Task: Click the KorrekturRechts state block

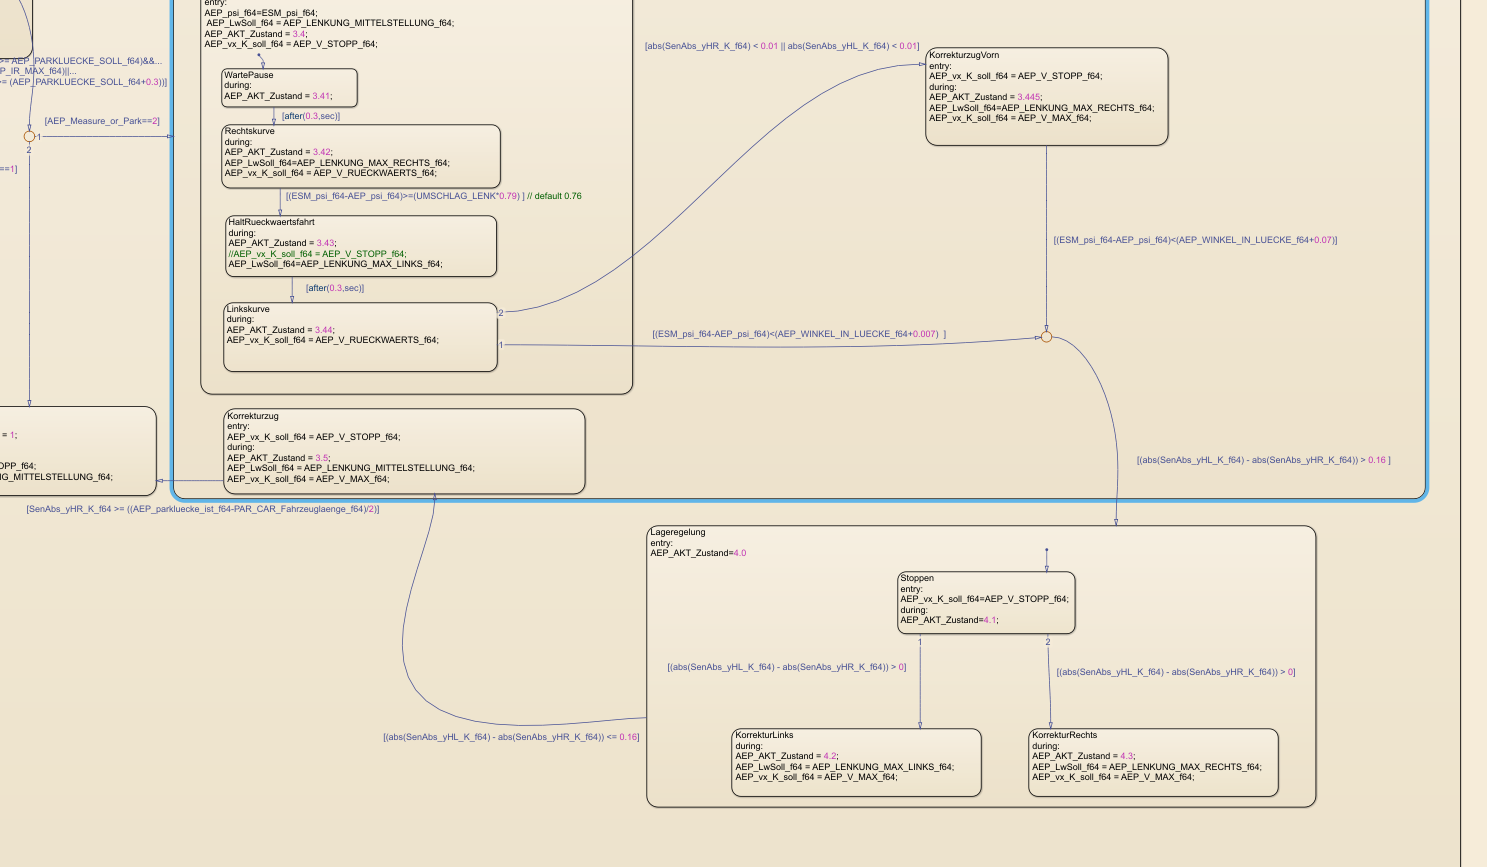Action: point(1153,762)
